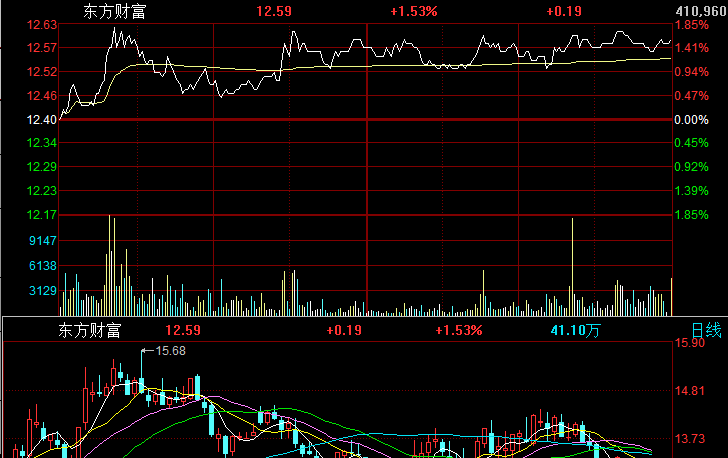Viewport: 728px width, 458px height.
Task: Click the red 1.85% axis label at top
Action: point(691,25)
